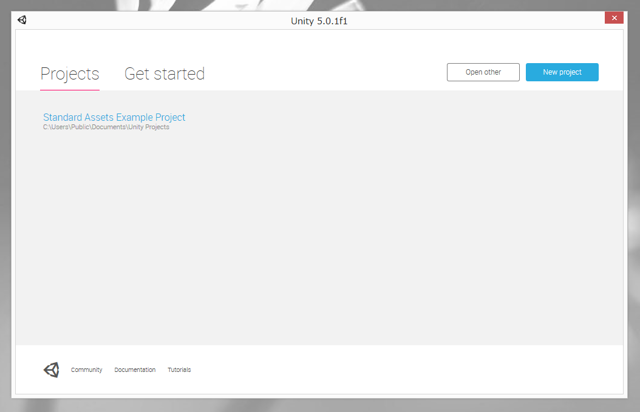Open the Community link
640x412 pixels.
coord(87,370)
